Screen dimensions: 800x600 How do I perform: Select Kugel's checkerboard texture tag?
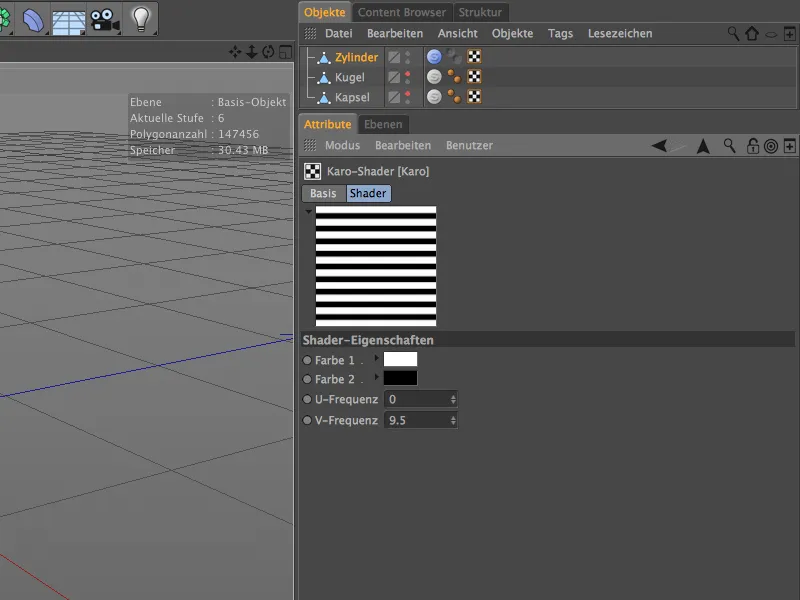[474, 77]
